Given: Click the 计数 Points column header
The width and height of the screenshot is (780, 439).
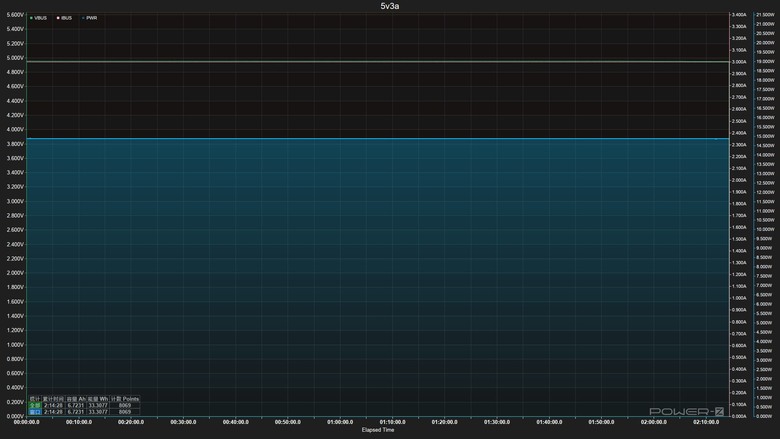Looking at the screenshot, I should (125, 399).
